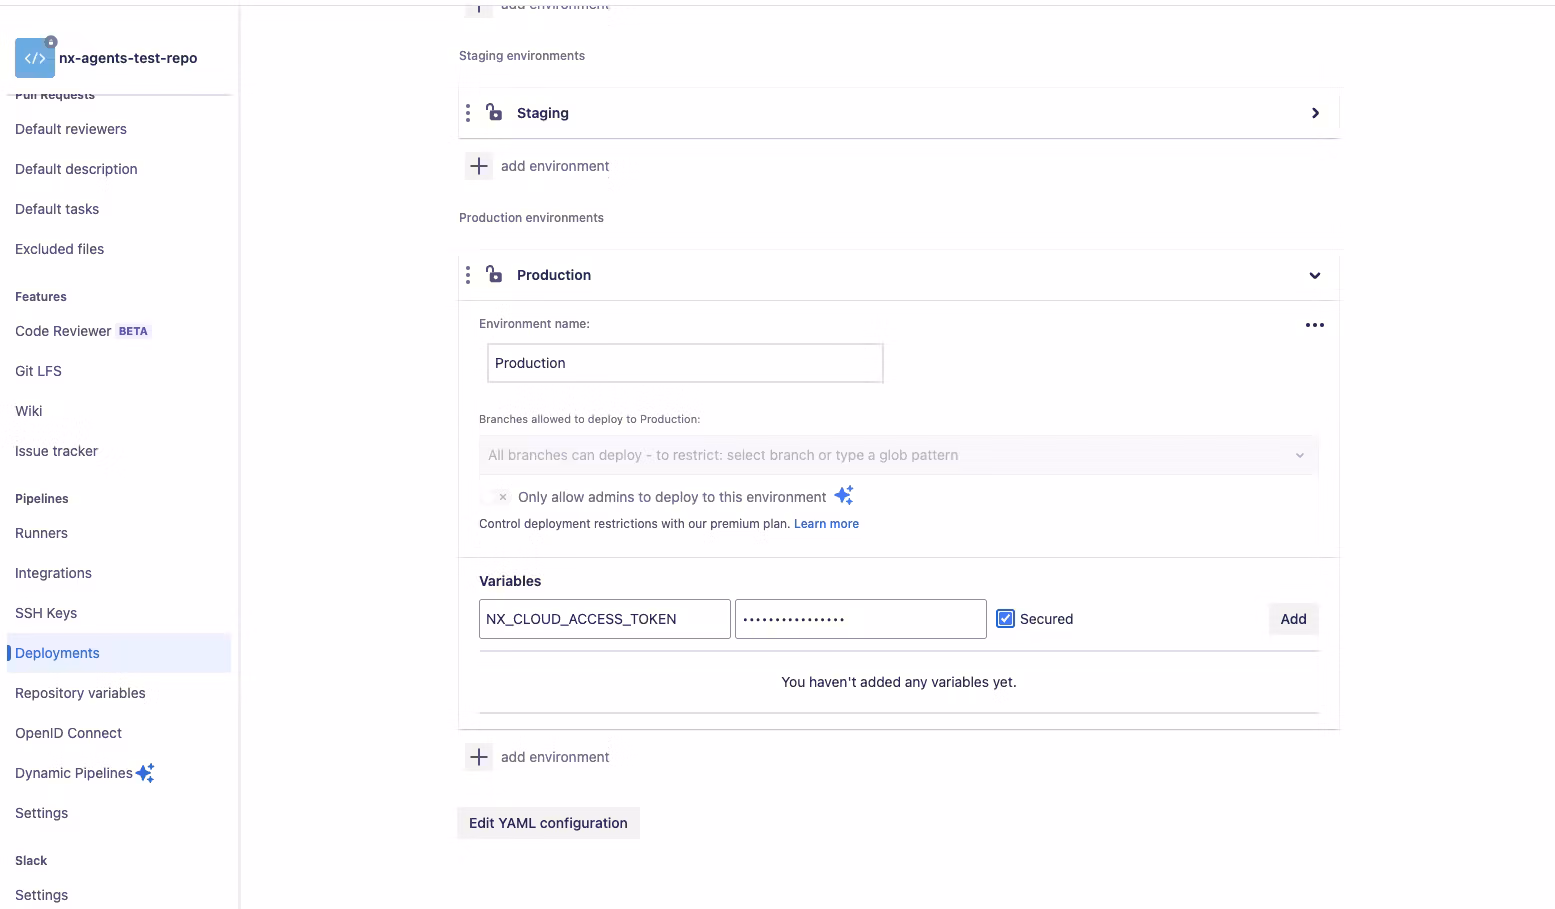The height and width of the screenshot is (909, 1555).
Task: Open Default reviewers in the sidebar
Action: point(70,128)
